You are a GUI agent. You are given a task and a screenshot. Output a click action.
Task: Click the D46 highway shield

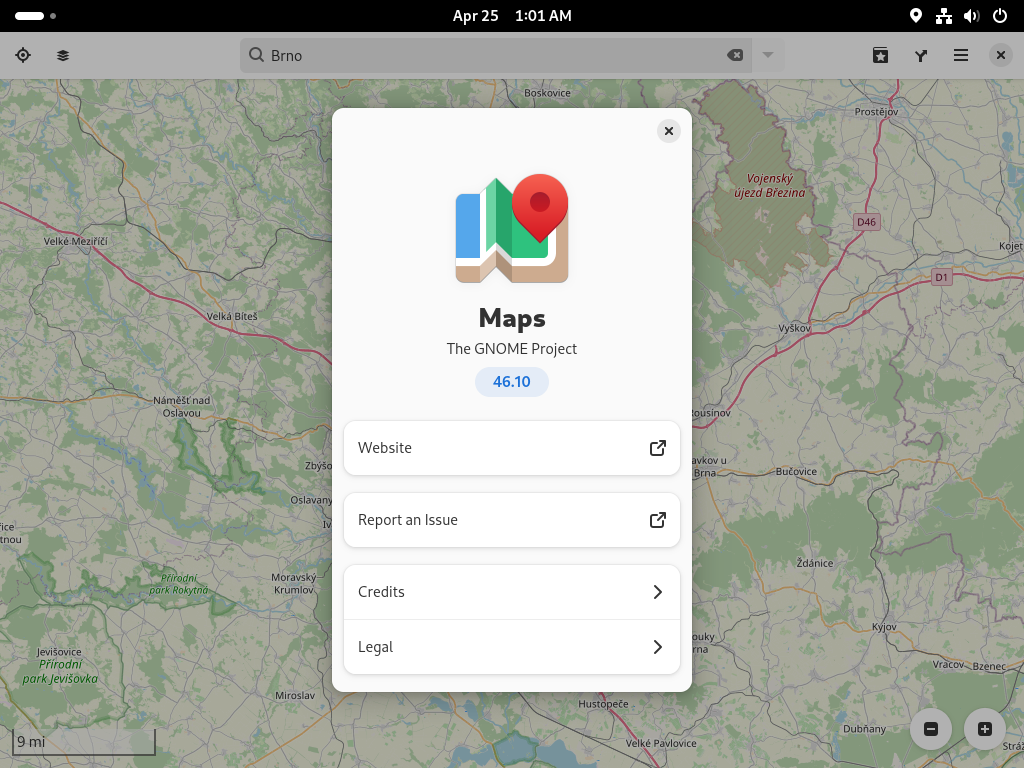tap(867, 222)
